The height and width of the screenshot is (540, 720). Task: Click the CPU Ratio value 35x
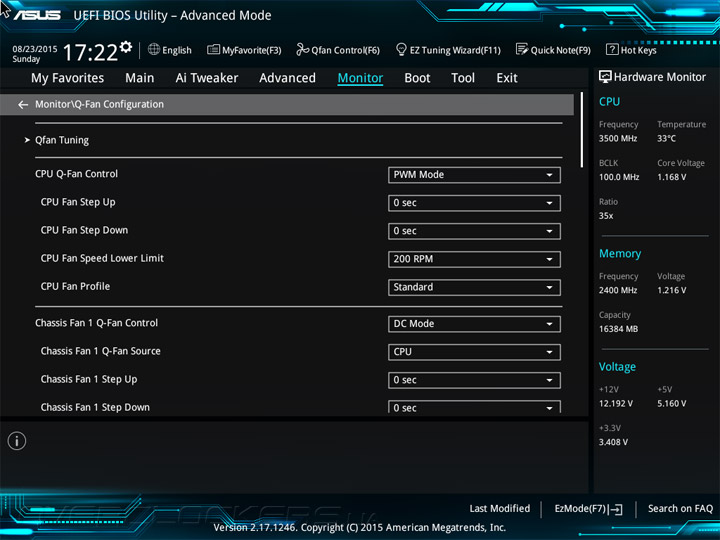606,215
